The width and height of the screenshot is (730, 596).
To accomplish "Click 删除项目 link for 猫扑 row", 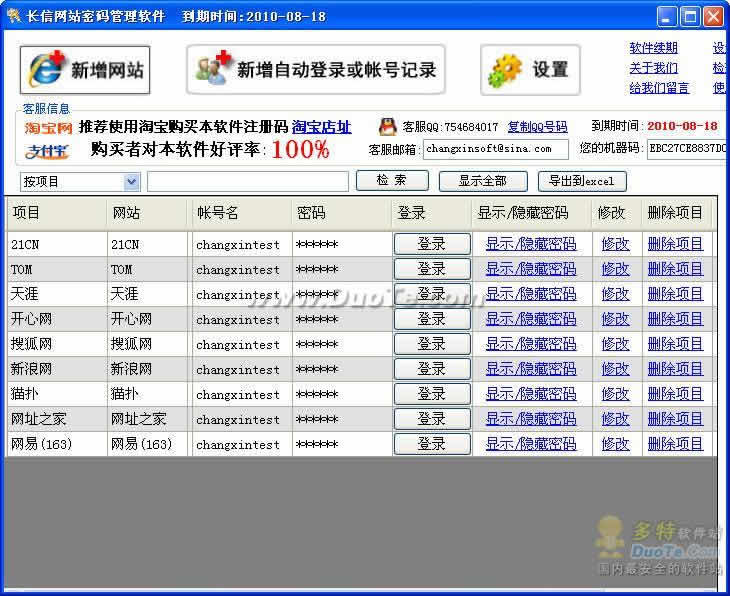I will click(676, 394).
